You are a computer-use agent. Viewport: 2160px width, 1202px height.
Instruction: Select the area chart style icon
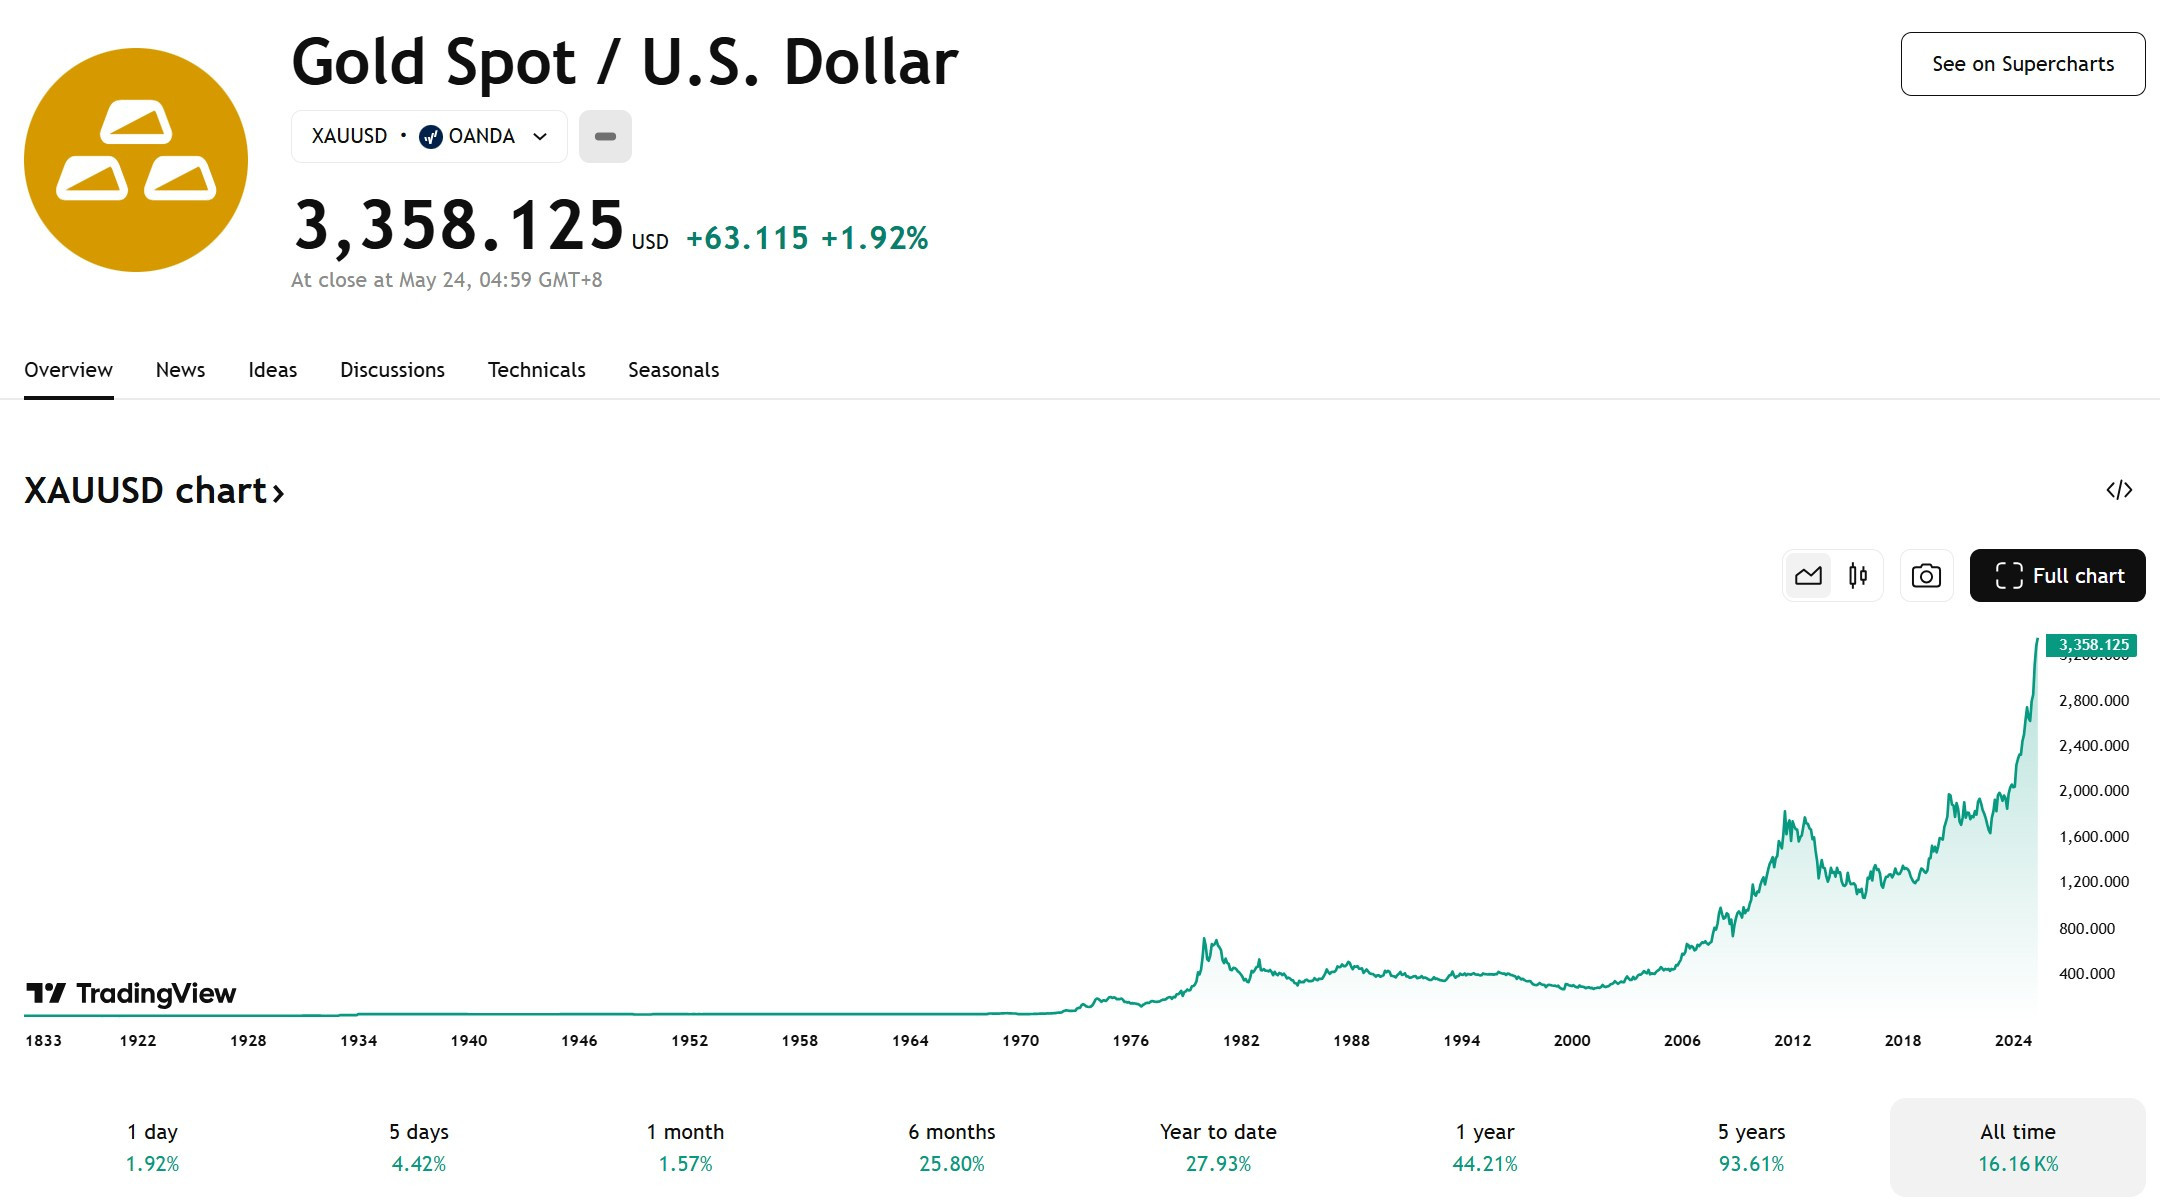tap(1808, 576)
